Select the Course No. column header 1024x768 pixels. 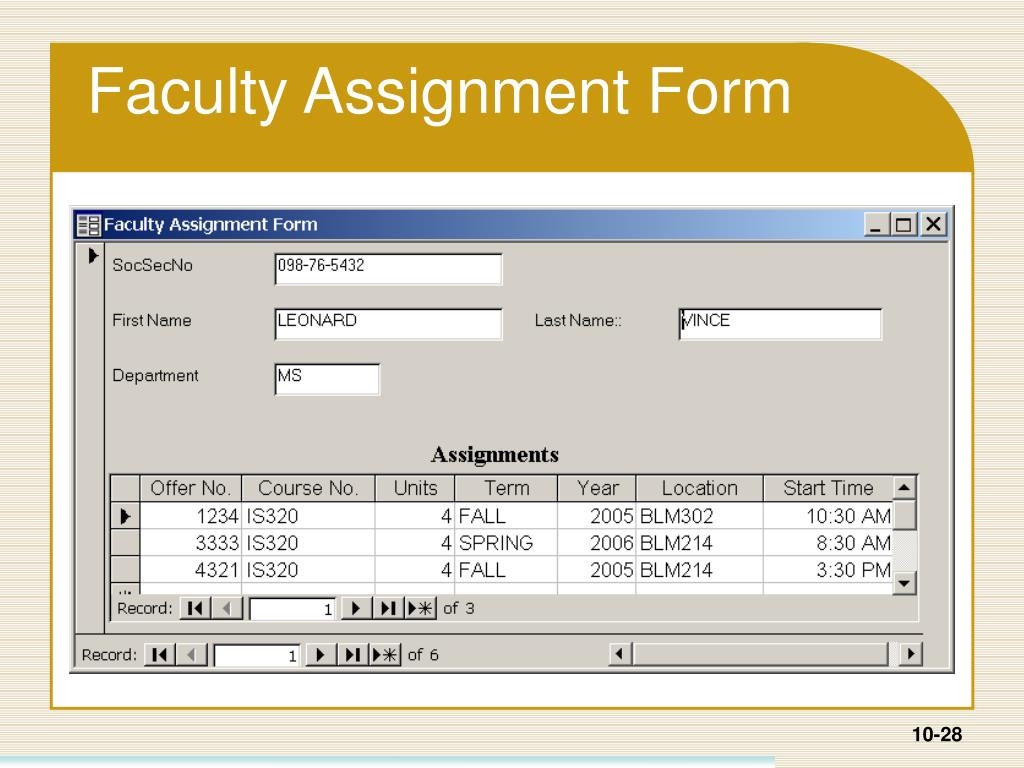[x=308, y=488]
